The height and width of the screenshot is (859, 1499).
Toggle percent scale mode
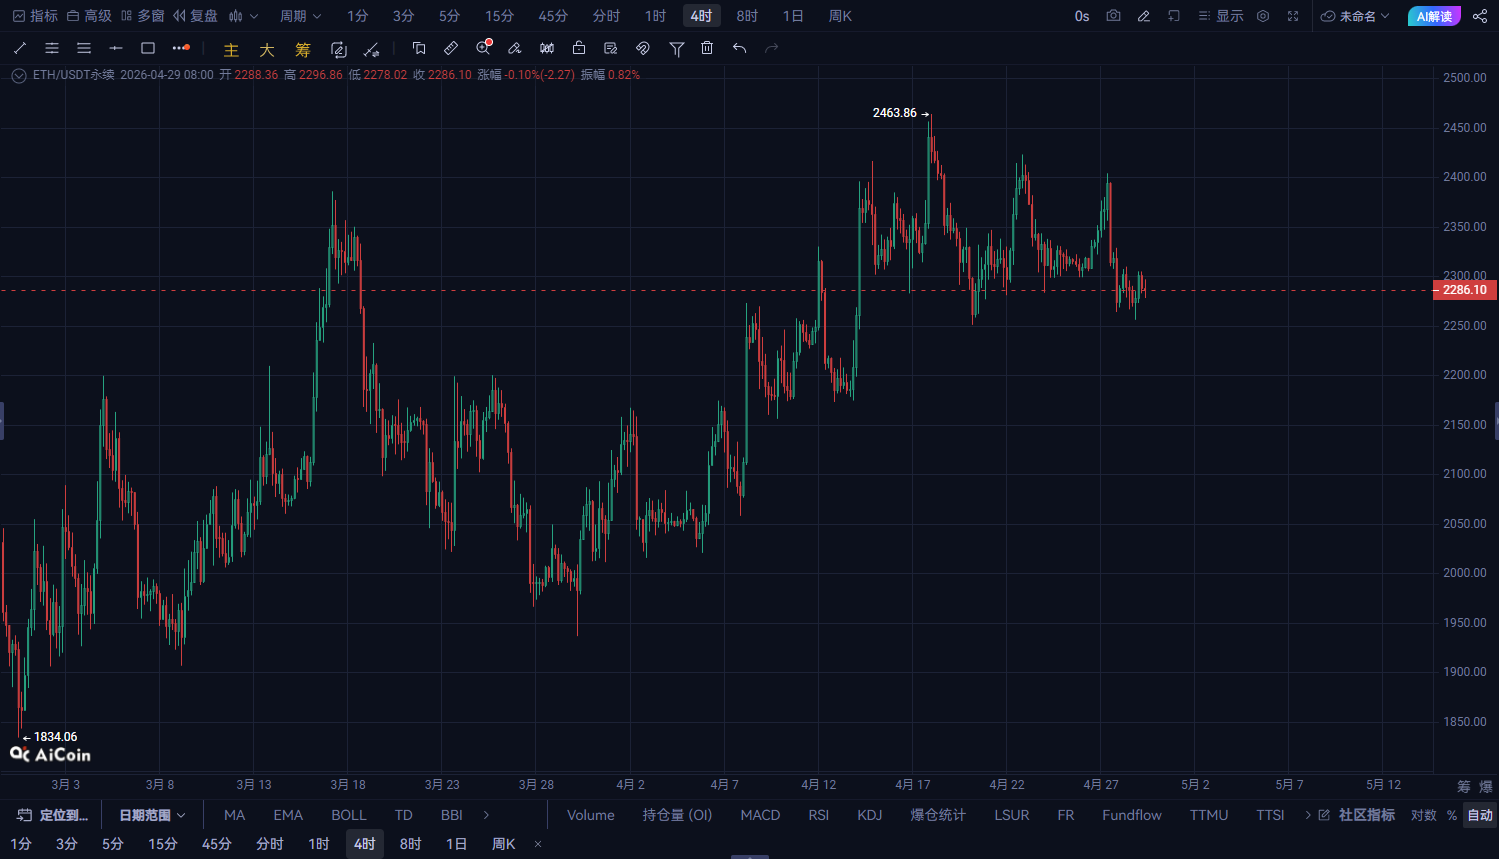(x=1452, y=815)
